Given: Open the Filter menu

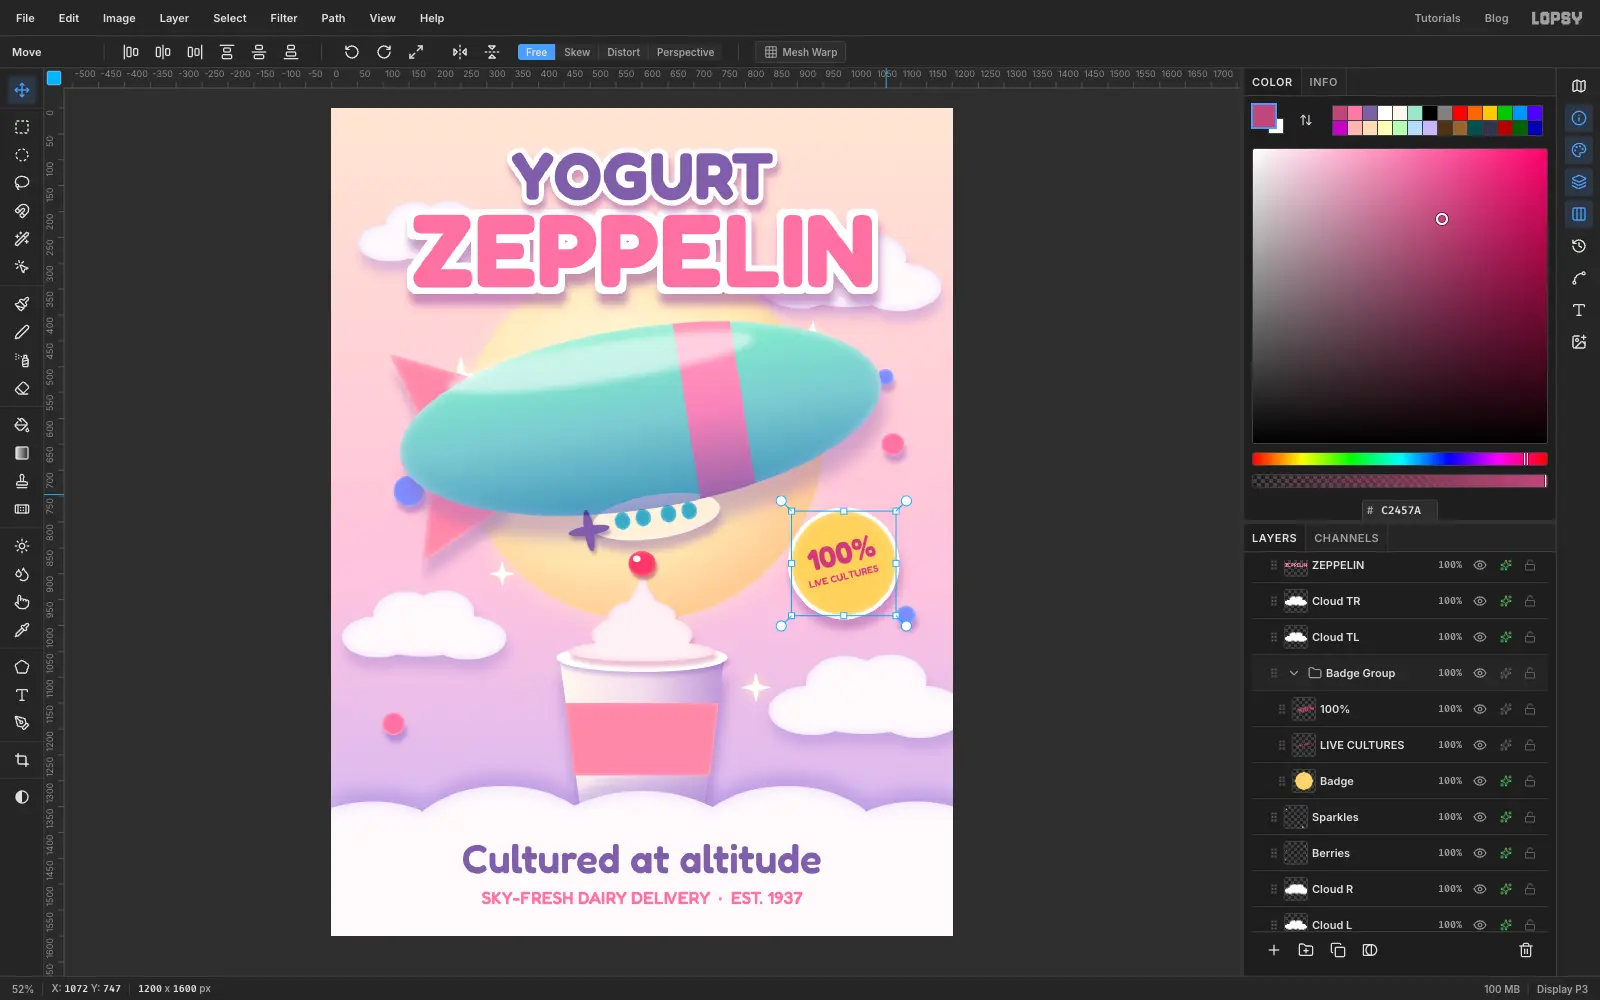Looking at the screenshot, I should click(x=284, y=18).
